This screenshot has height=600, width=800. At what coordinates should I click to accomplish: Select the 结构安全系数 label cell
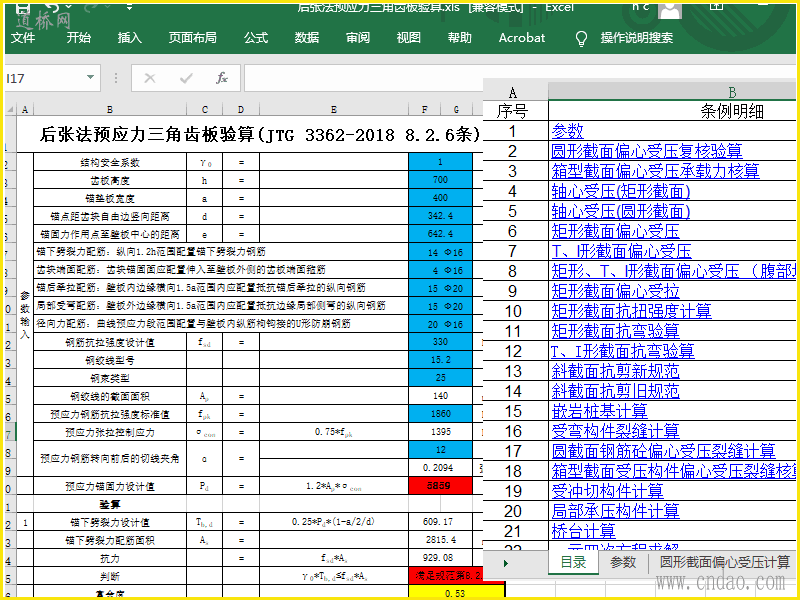[x=110, y=162]
